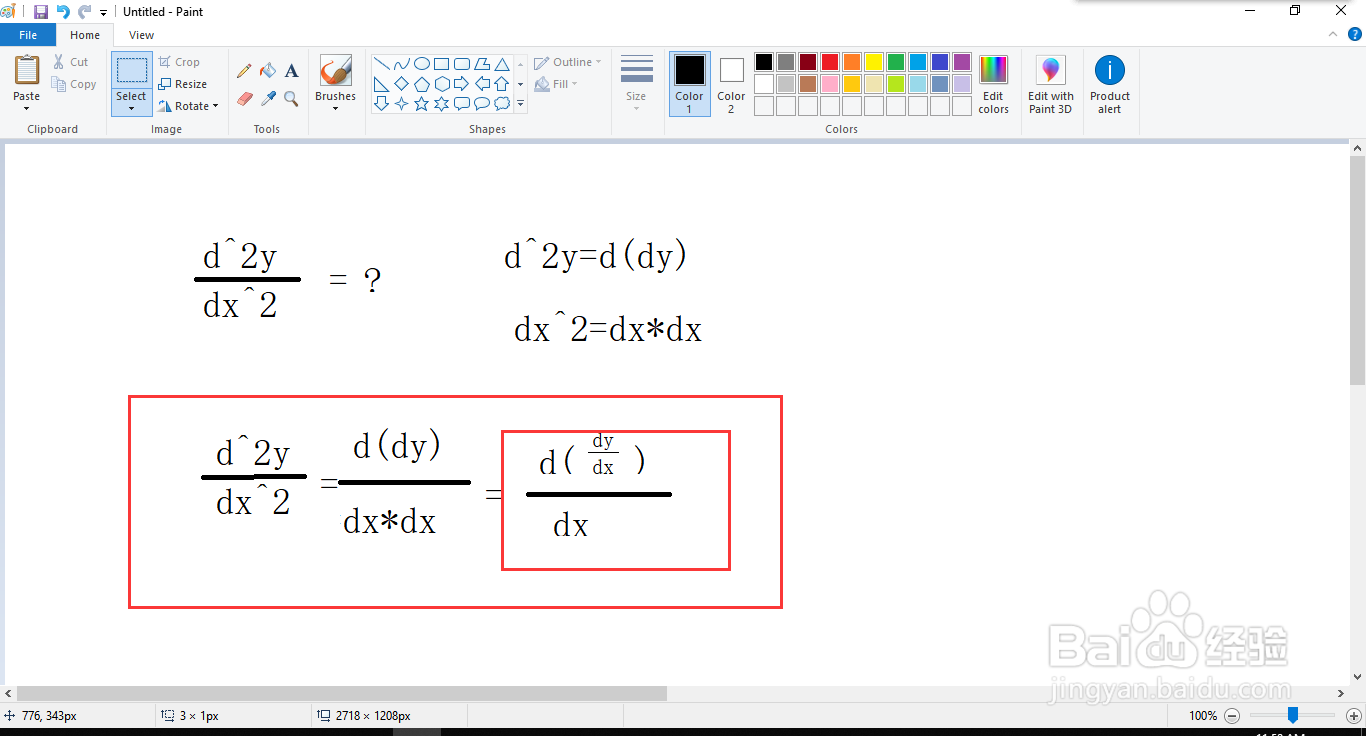Select the oval shape

[421, 63]
